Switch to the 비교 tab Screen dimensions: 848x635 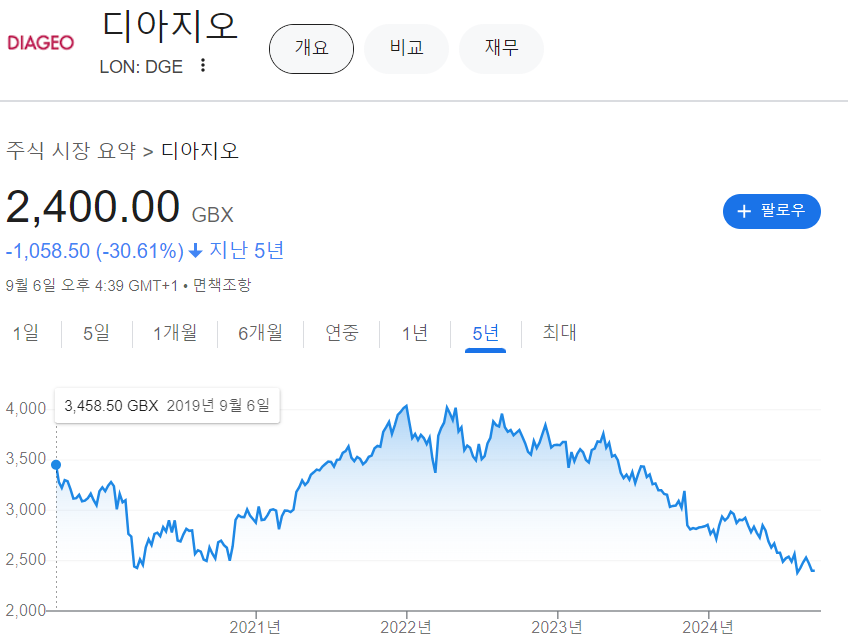pos(406,49)
